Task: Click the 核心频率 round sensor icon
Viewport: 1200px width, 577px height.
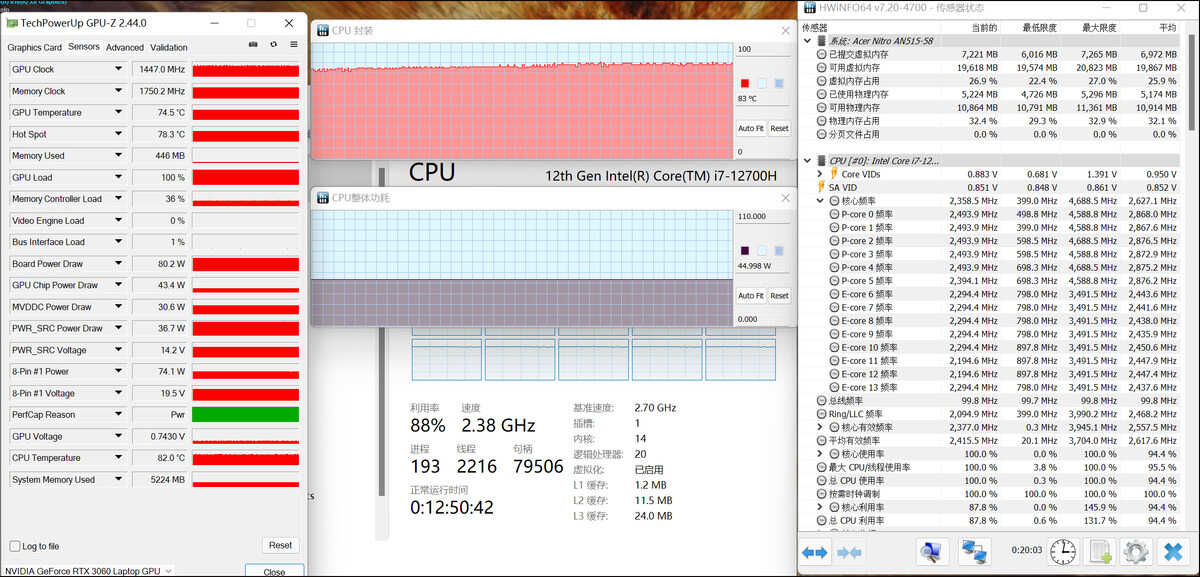Action: [x=835, y=201]
